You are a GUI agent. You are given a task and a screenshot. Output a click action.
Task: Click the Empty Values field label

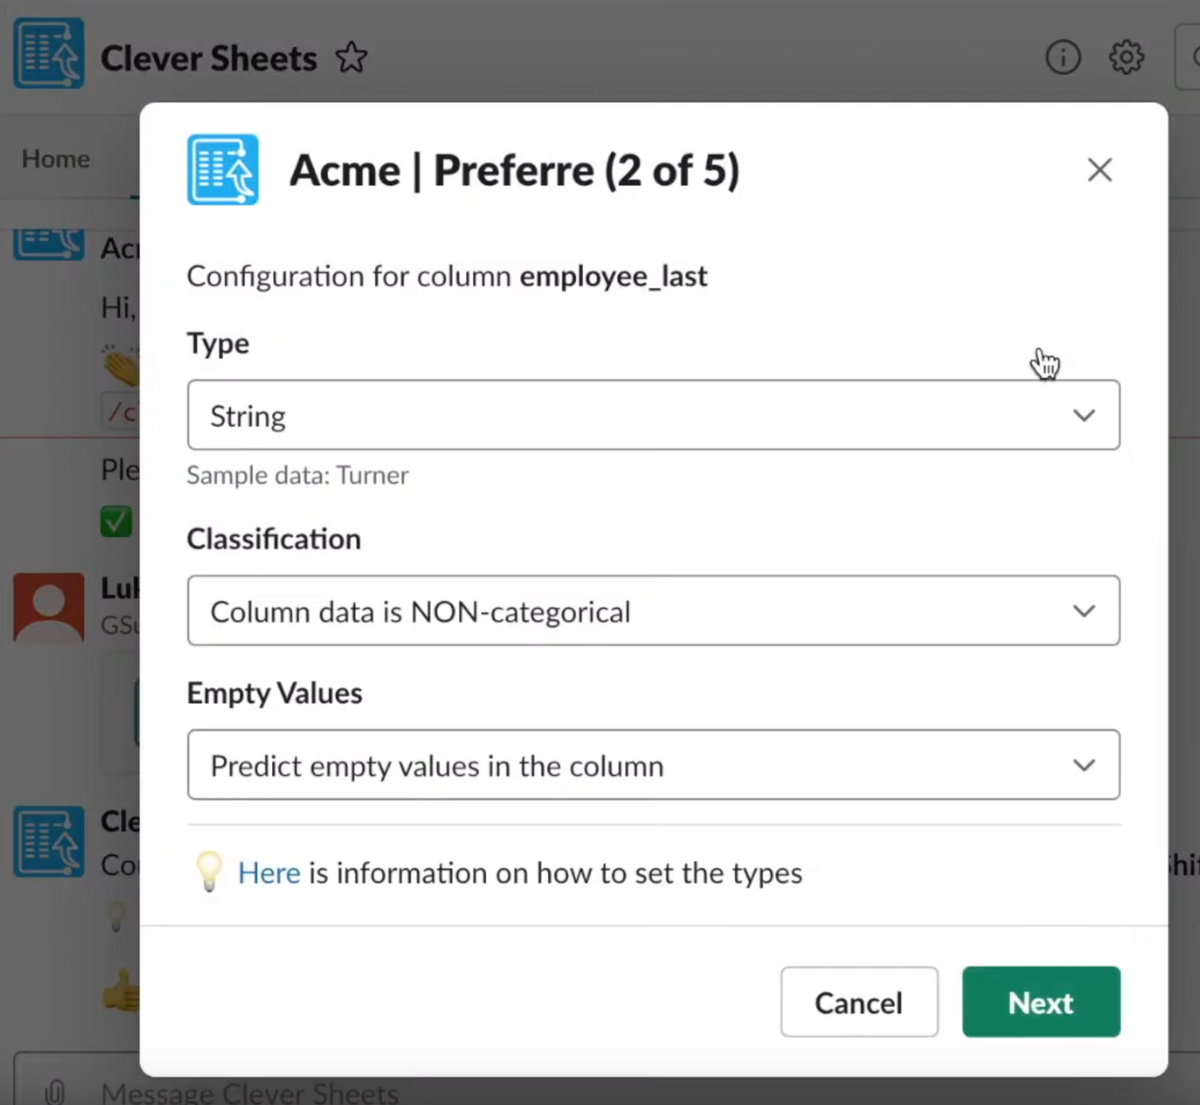pos(275,693)
